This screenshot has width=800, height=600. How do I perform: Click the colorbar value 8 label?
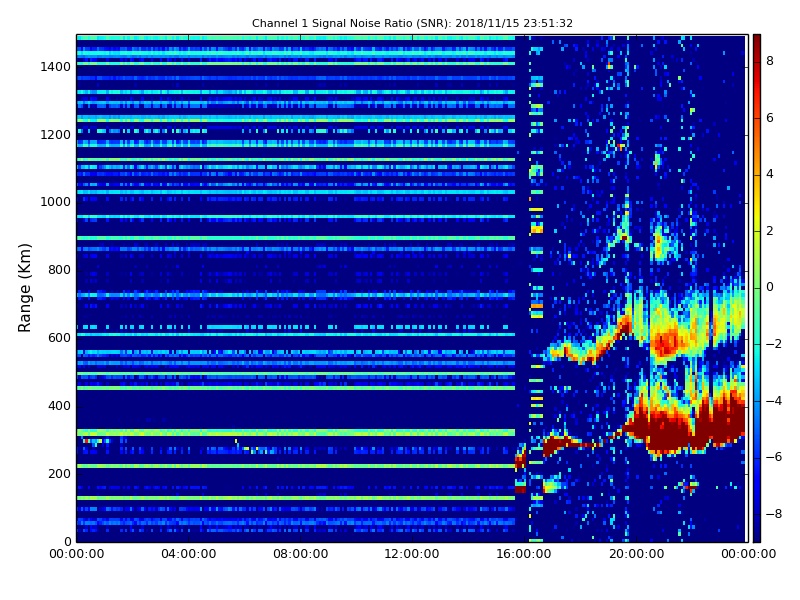point(770,61)
